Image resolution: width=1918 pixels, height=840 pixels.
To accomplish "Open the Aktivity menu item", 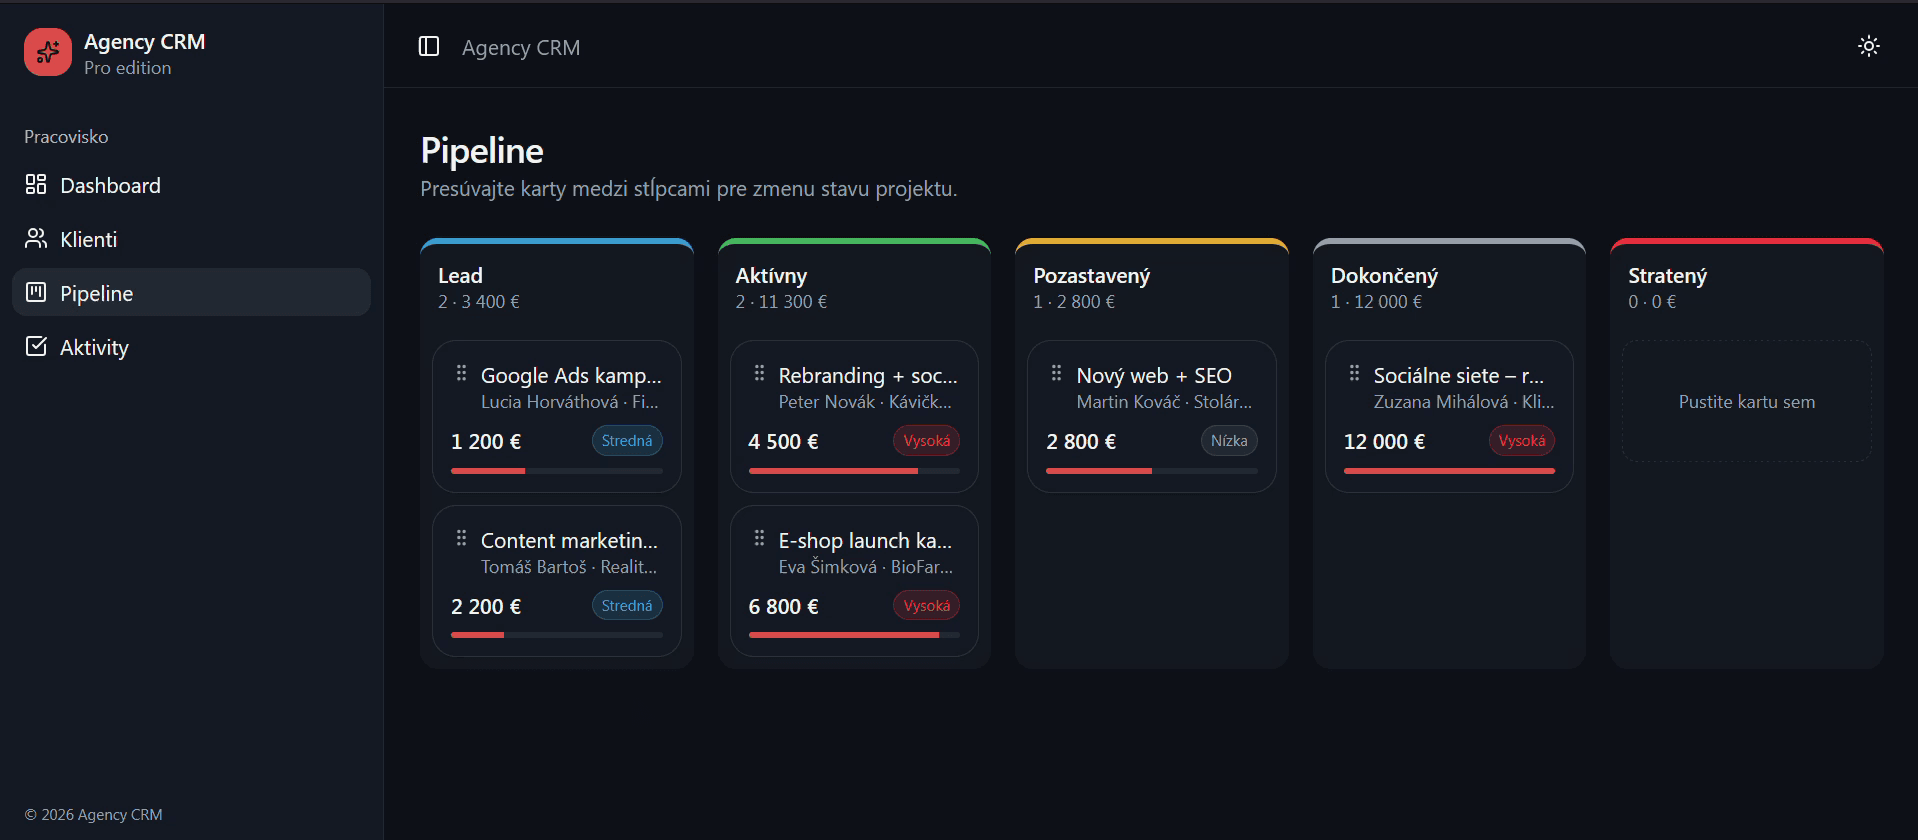I will point(191,347).
